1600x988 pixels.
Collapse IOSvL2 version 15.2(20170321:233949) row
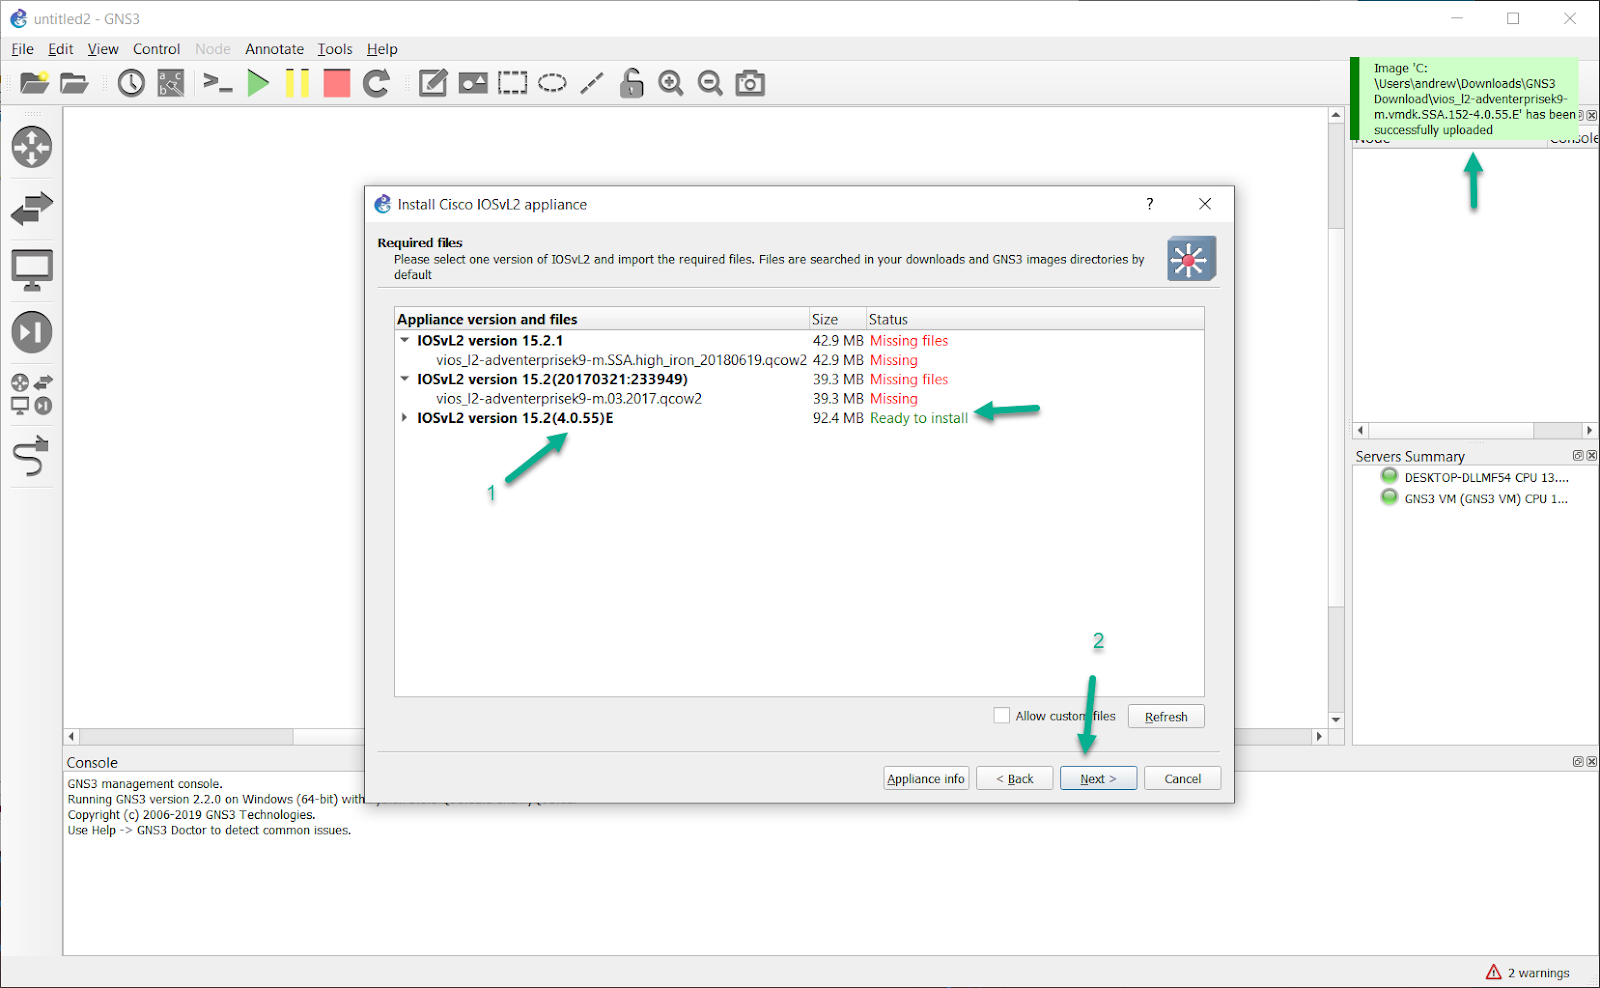click(x=405, y=379)
